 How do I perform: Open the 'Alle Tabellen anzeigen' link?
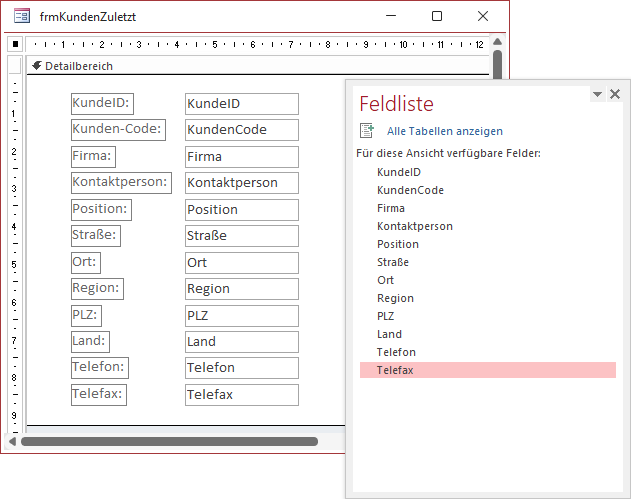click(445, 131)
